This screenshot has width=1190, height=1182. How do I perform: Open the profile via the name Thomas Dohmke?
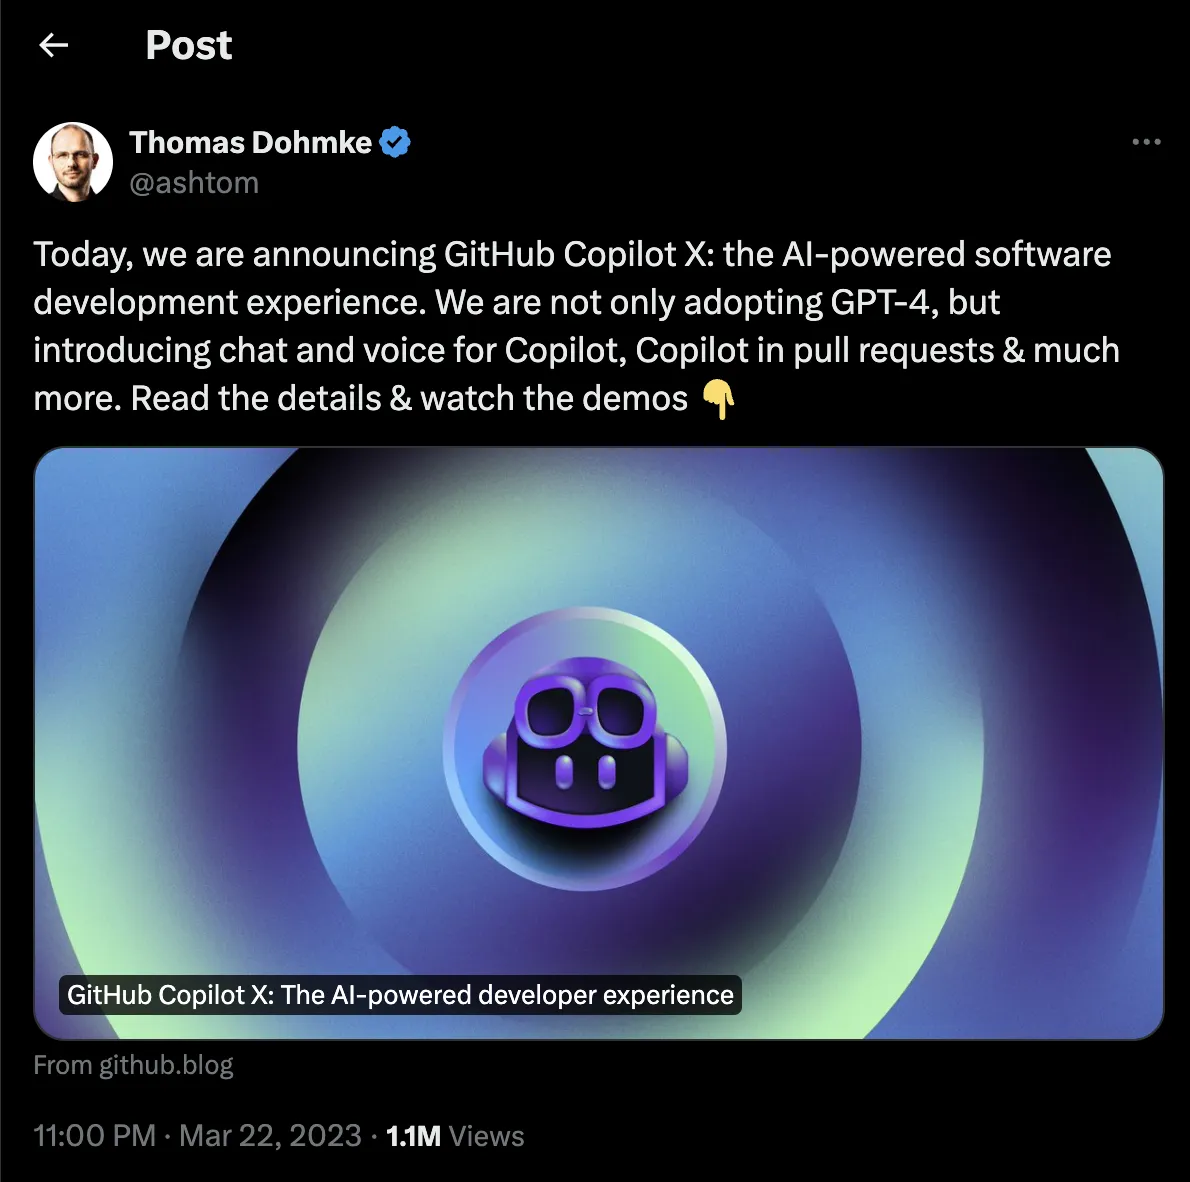click(x=250, y=142)
